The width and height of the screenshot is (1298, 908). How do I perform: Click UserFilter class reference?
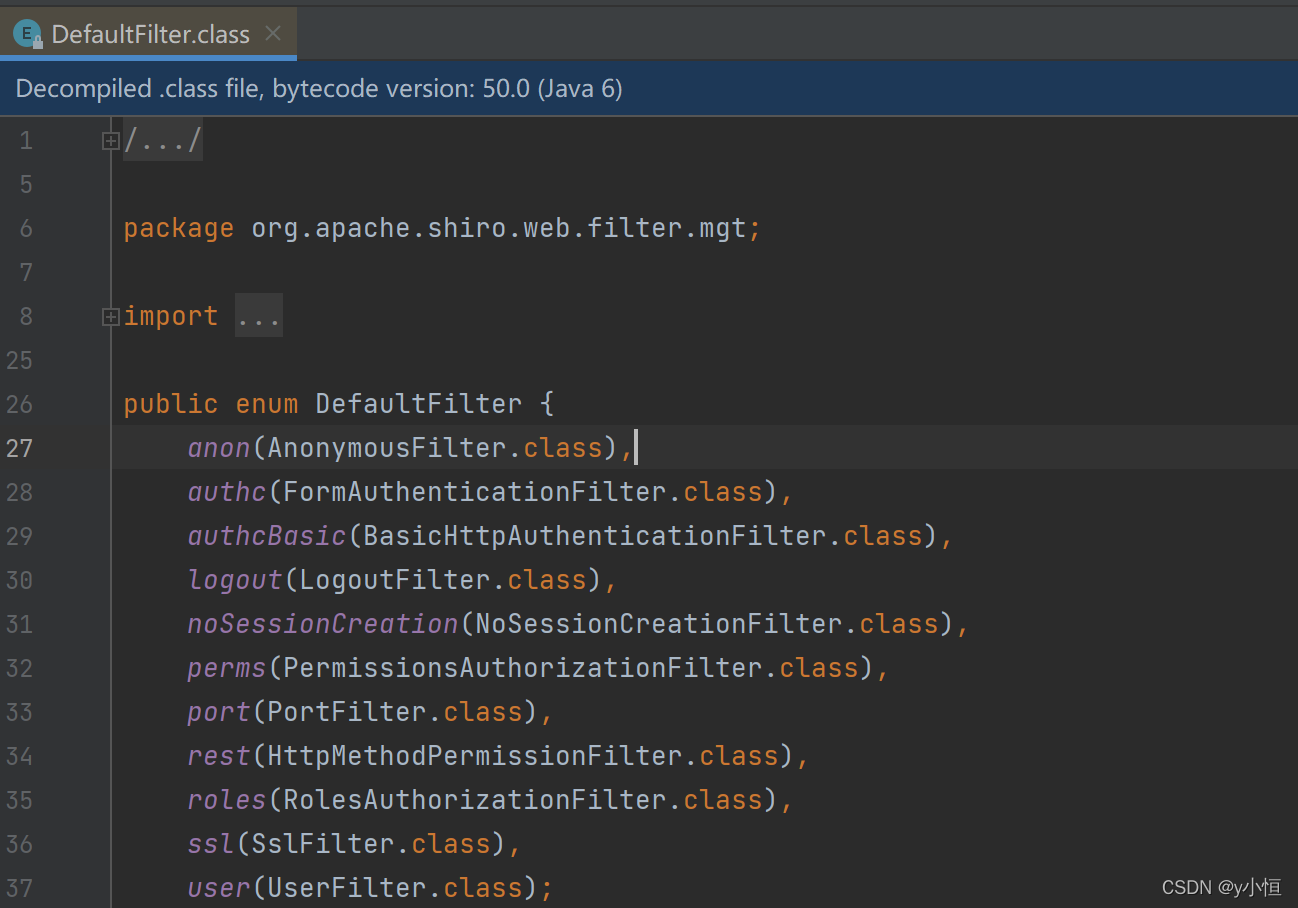347,888
